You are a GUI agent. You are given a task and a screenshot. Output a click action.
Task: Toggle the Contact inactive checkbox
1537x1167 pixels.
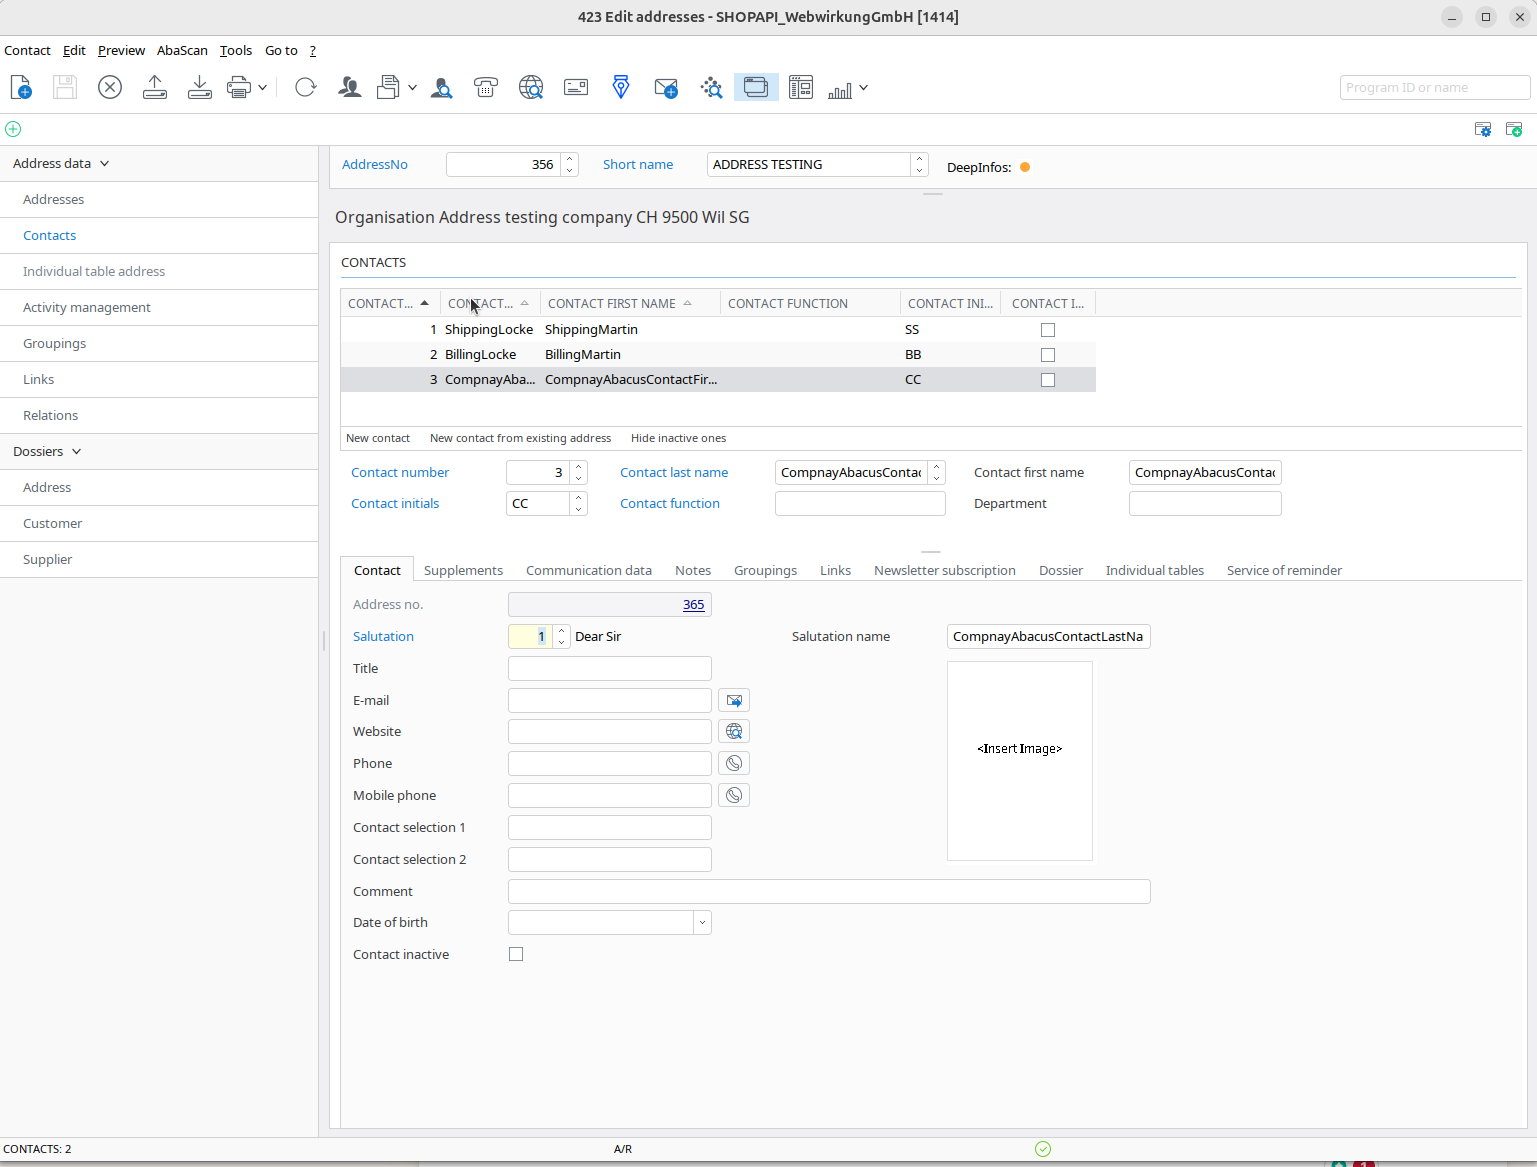point(516,955)
